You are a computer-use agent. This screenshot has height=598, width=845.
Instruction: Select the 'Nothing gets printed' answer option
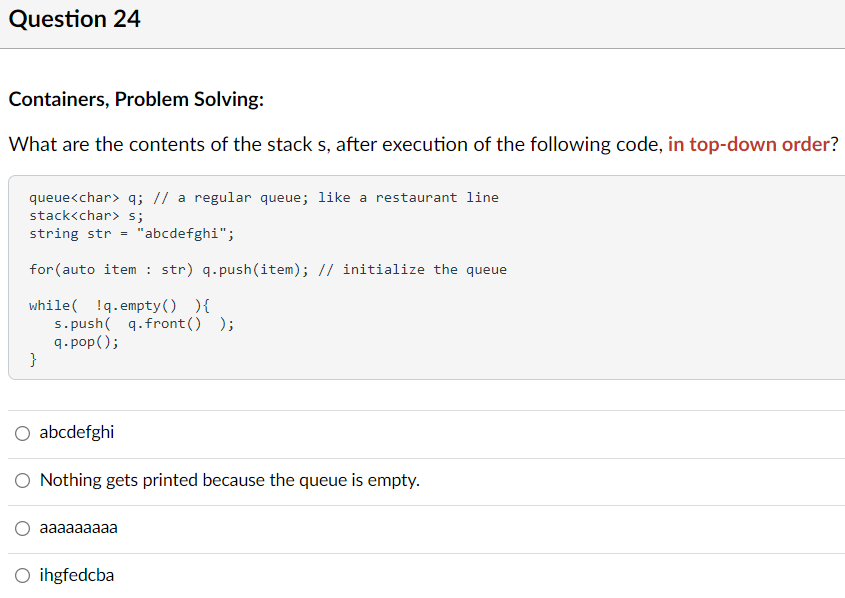tap(22, 480)
